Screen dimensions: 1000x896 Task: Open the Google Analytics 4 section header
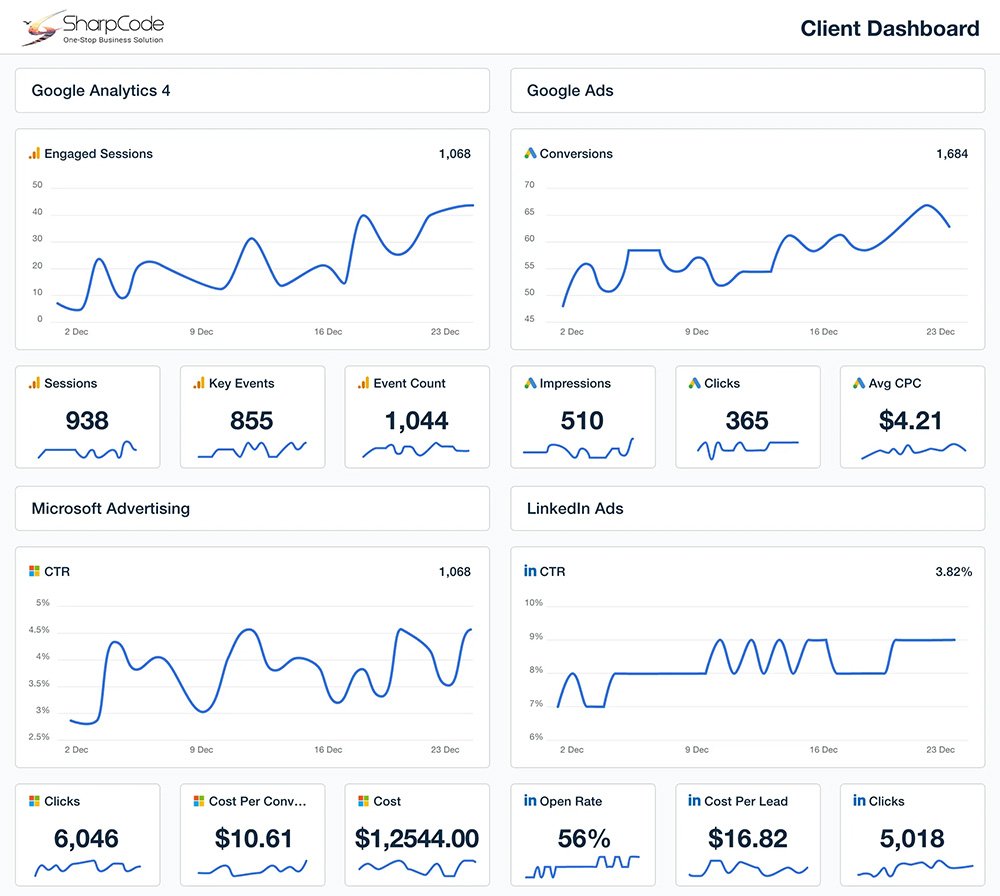pos(252,91)
